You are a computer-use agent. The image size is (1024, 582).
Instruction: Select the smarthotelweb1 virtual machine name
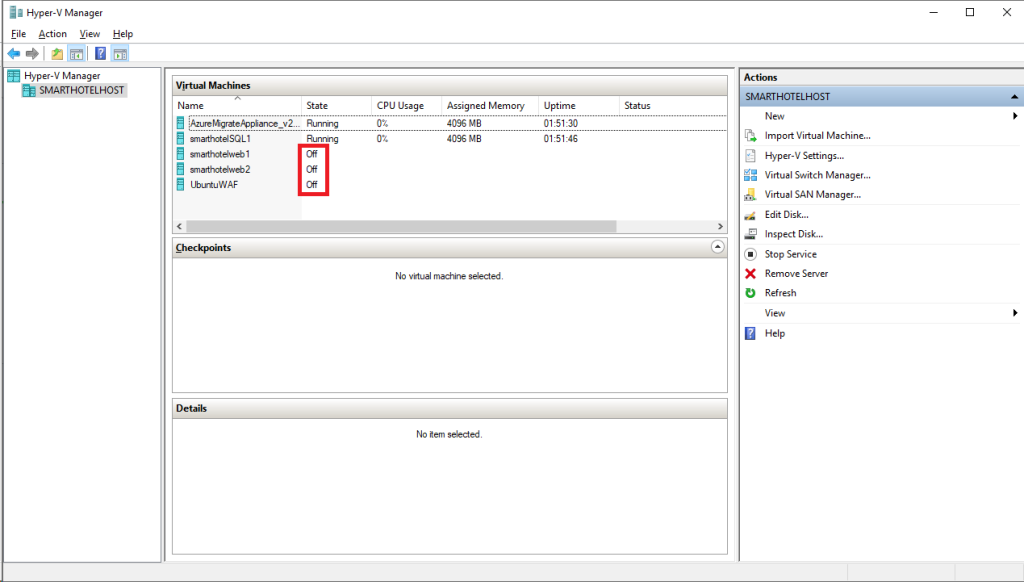pos(219,154)
